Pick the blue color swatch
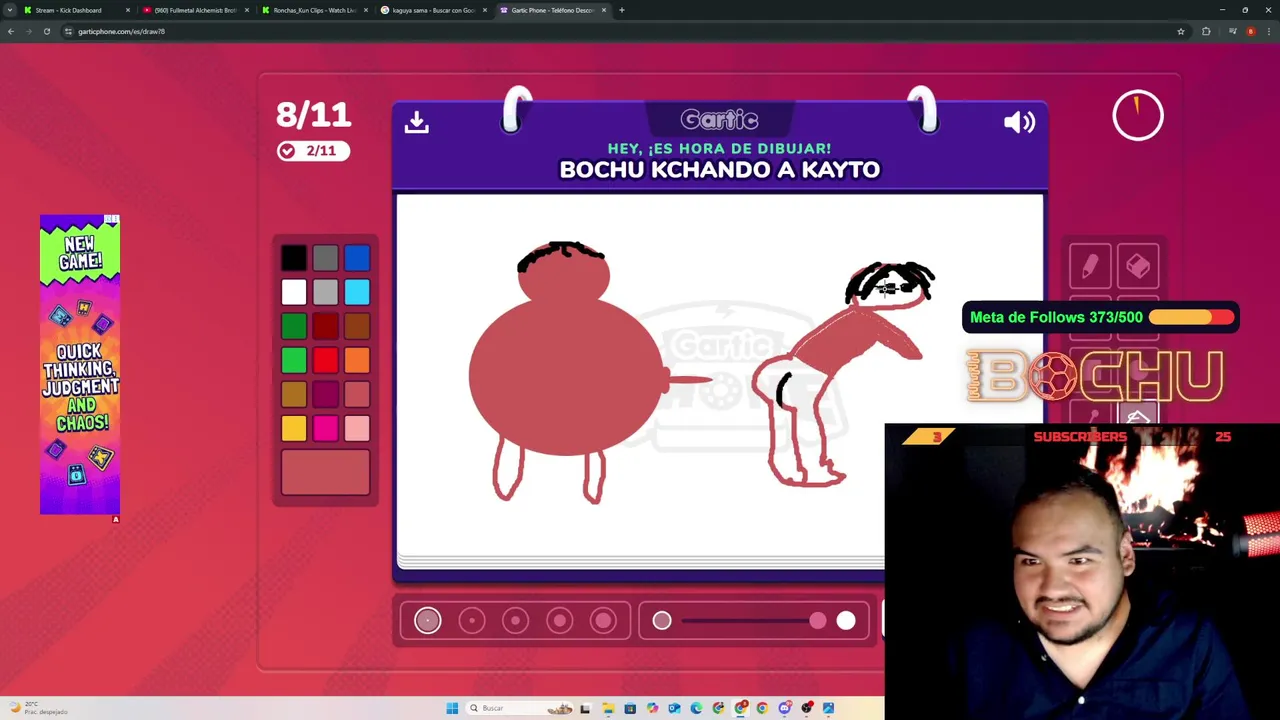This screenshot has height=720, width=1280. tap(357, 258)
